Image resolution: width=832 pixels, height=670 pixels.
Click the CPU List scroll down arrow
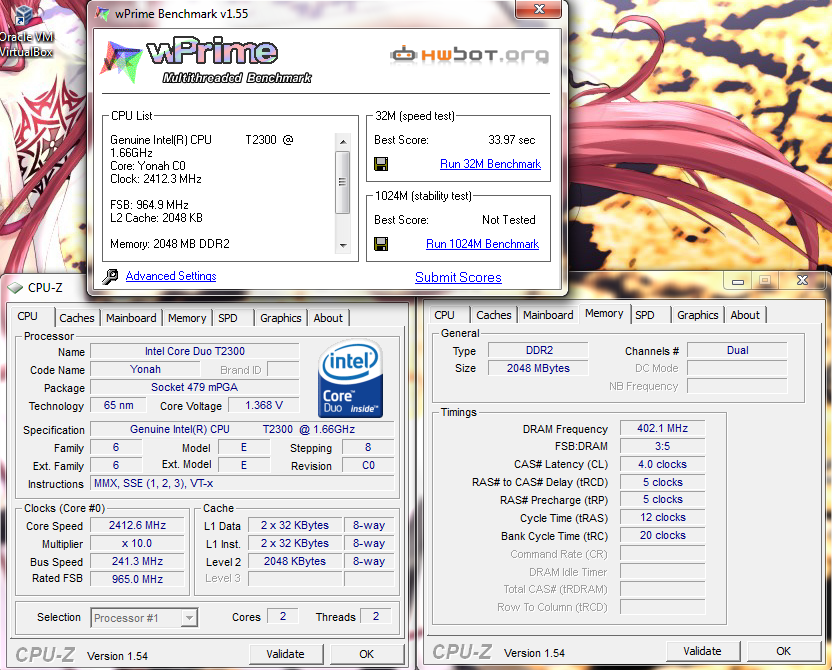pyautogui.click(x=343, y=245)
